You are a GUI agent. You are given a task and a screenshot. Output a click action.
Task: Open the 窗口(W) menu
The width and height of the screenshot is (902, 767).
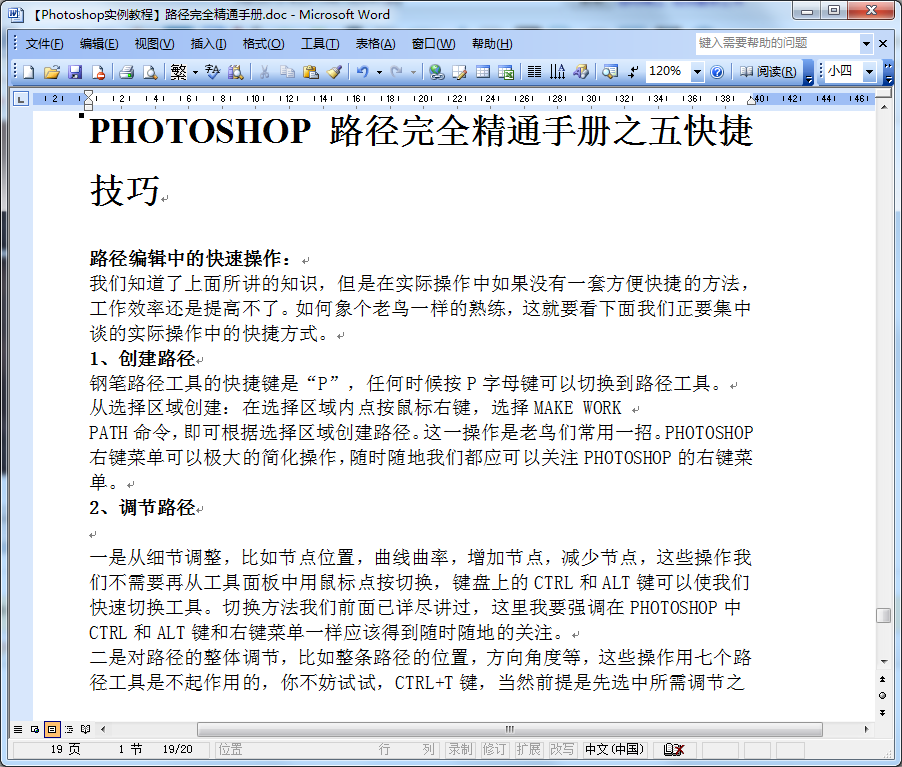coord(433,44)
